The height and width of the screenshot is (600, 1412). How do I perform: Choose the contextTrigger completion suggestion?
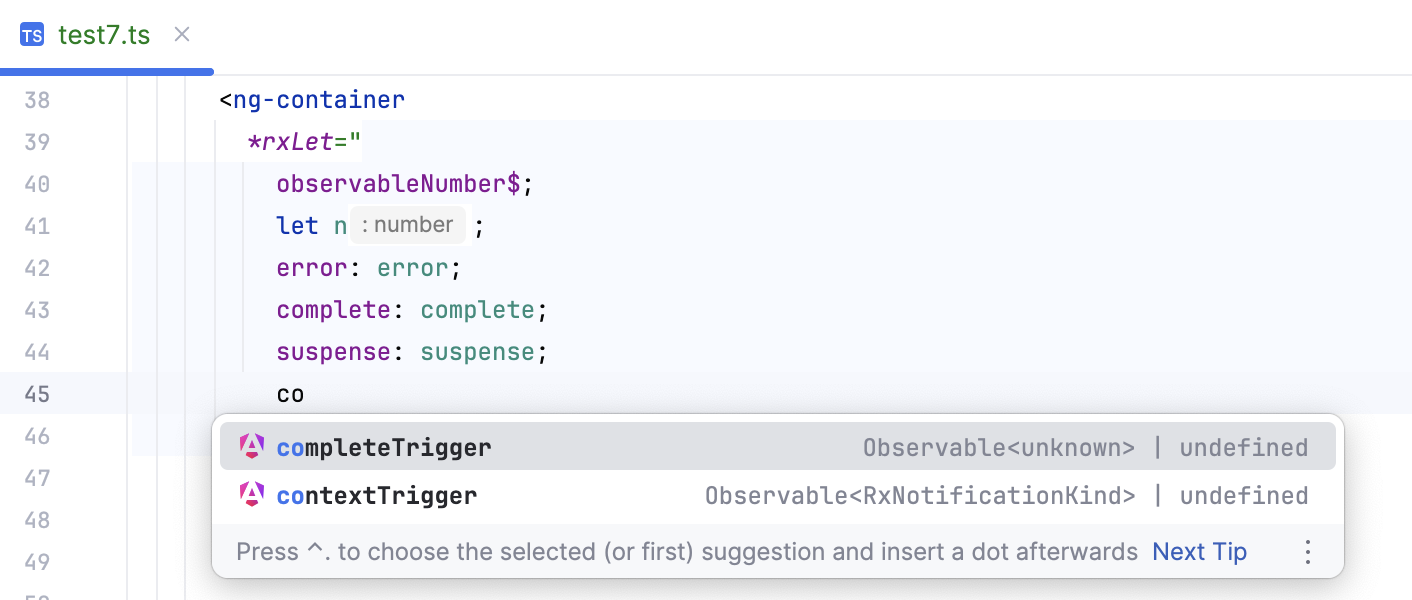377,495
